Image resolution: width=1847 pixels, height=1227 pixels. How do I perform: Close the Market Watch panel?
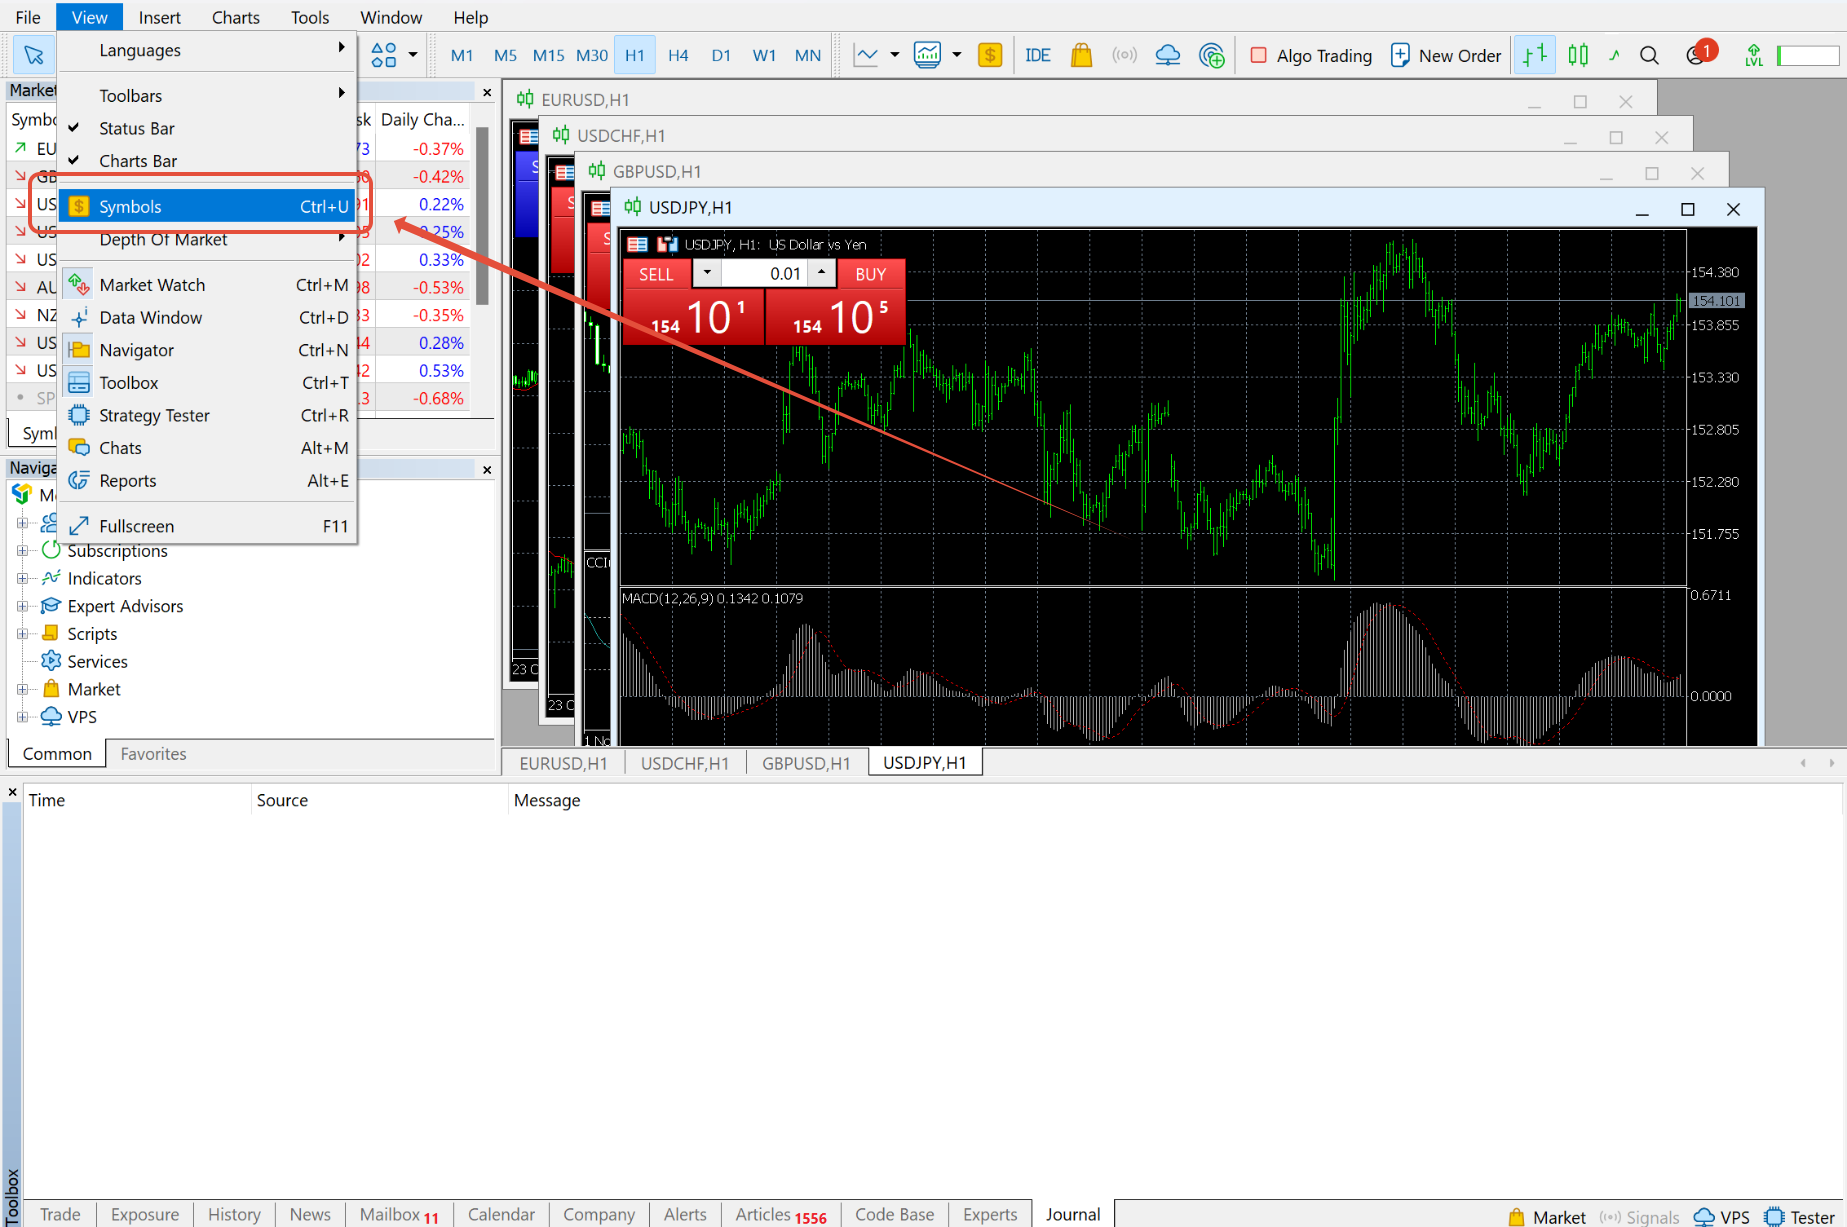[487, 92]
